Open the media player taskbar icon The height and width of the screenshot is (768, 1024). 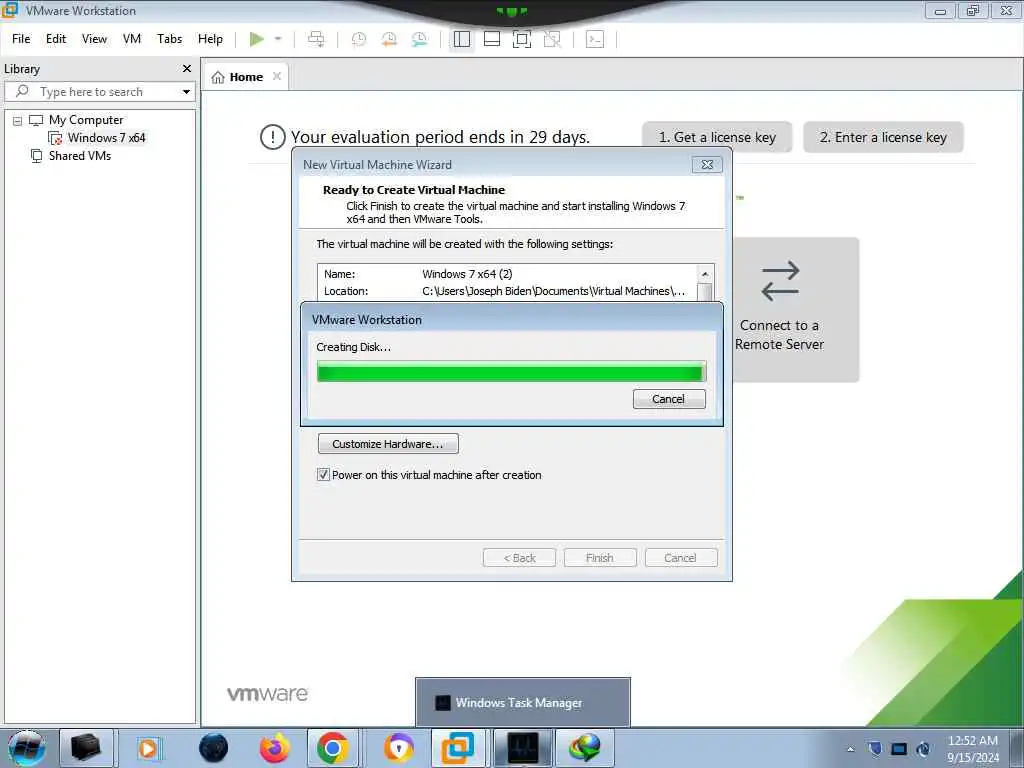[x=148, y=748]
